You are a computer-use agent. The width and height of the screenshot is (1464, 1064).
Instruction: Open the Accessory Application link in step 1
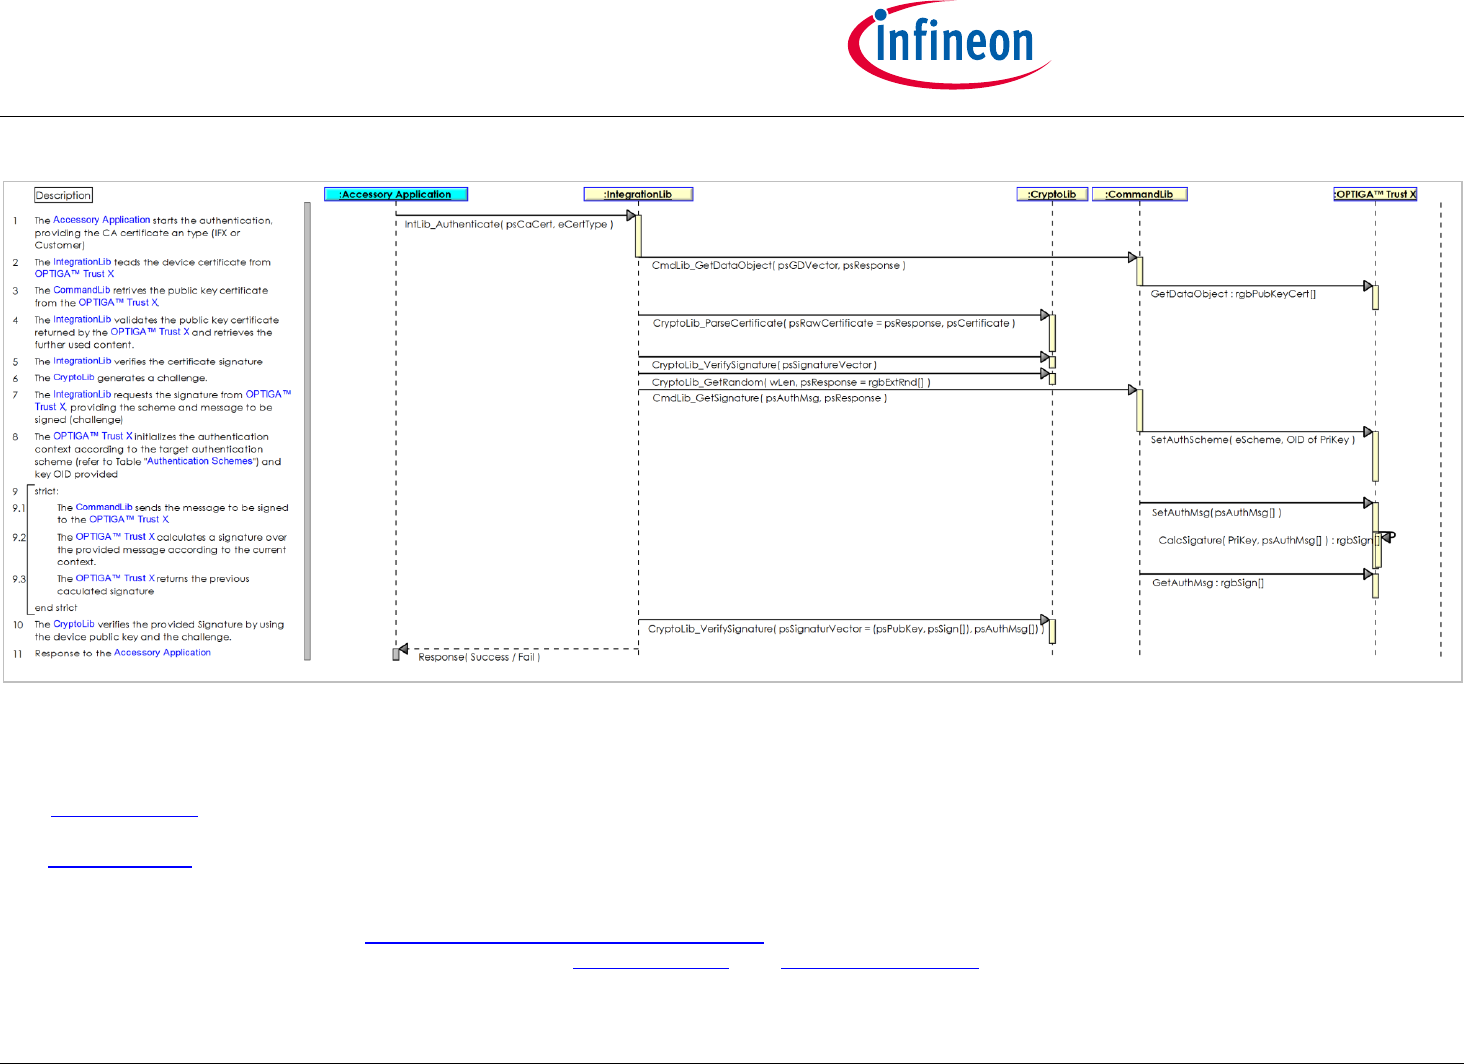[x=102, y=220]
